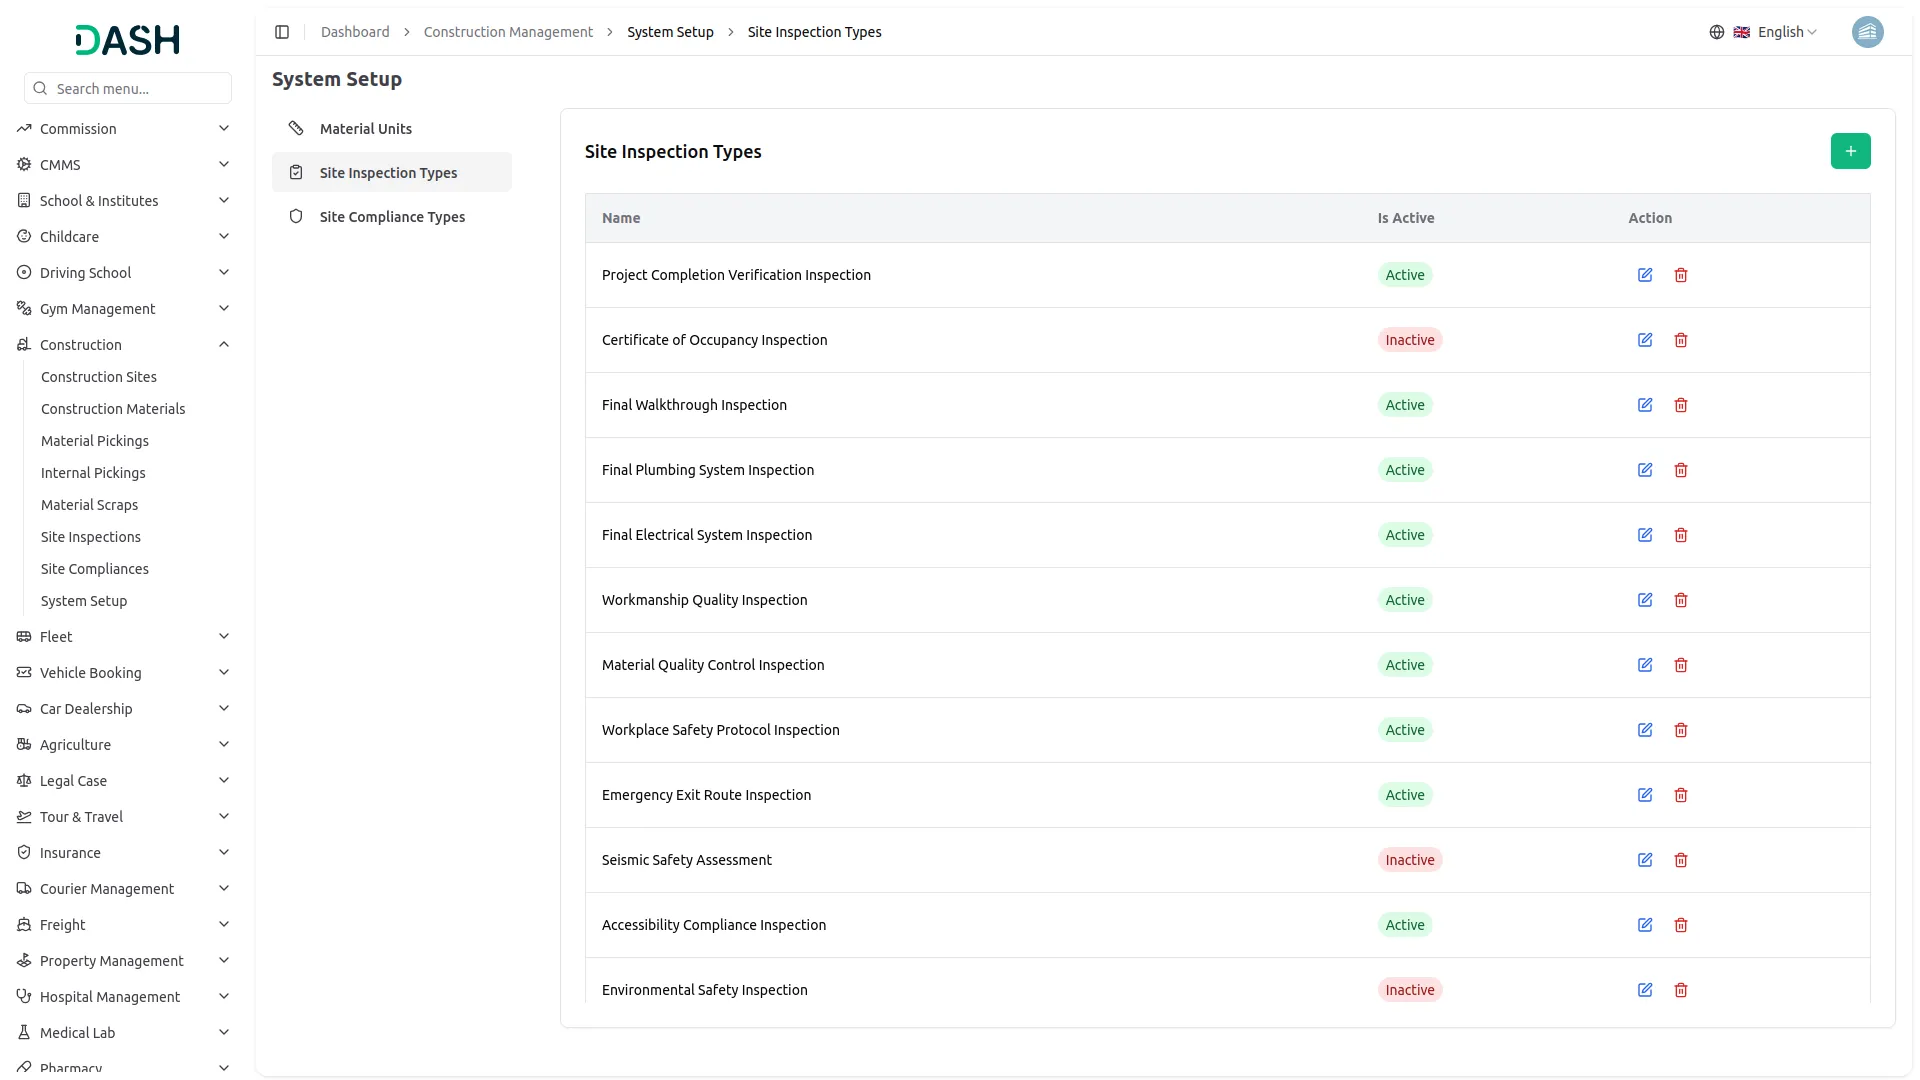
Task: Edit Workmanship Quality Inspection entry
Action: [1645, 600]
